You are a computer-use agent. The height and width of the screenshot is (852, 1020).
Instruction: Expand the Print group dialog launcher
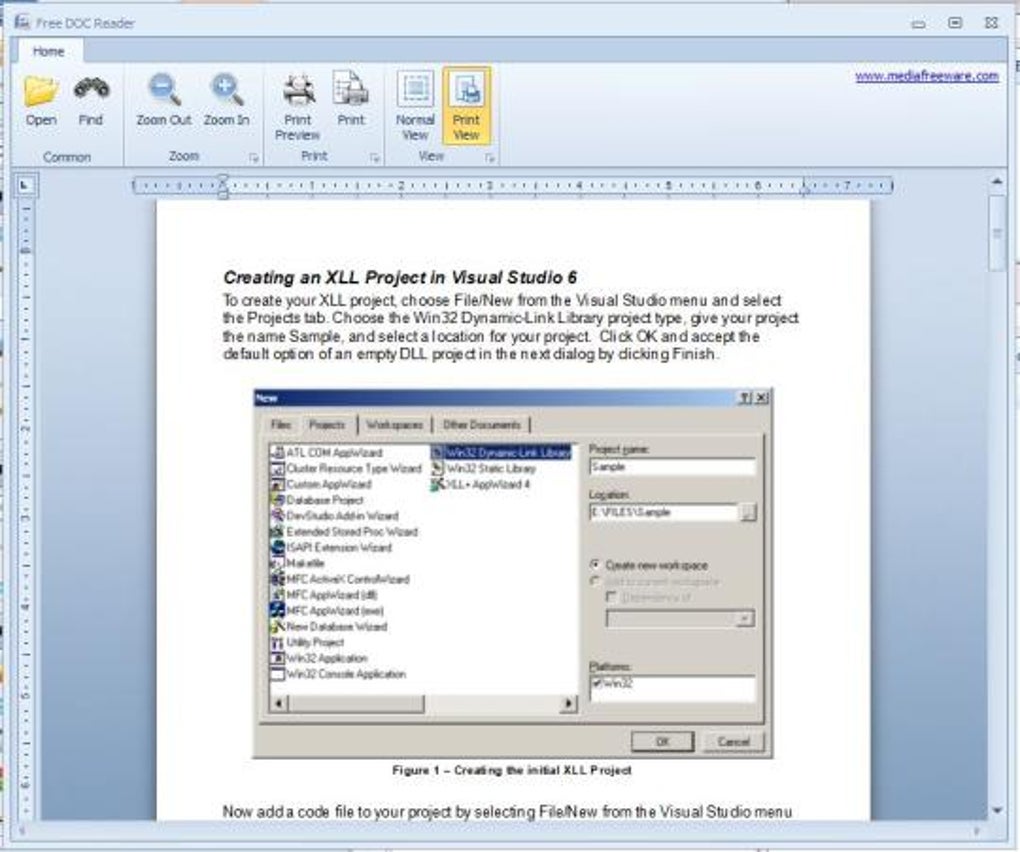[x=374, y=157]
